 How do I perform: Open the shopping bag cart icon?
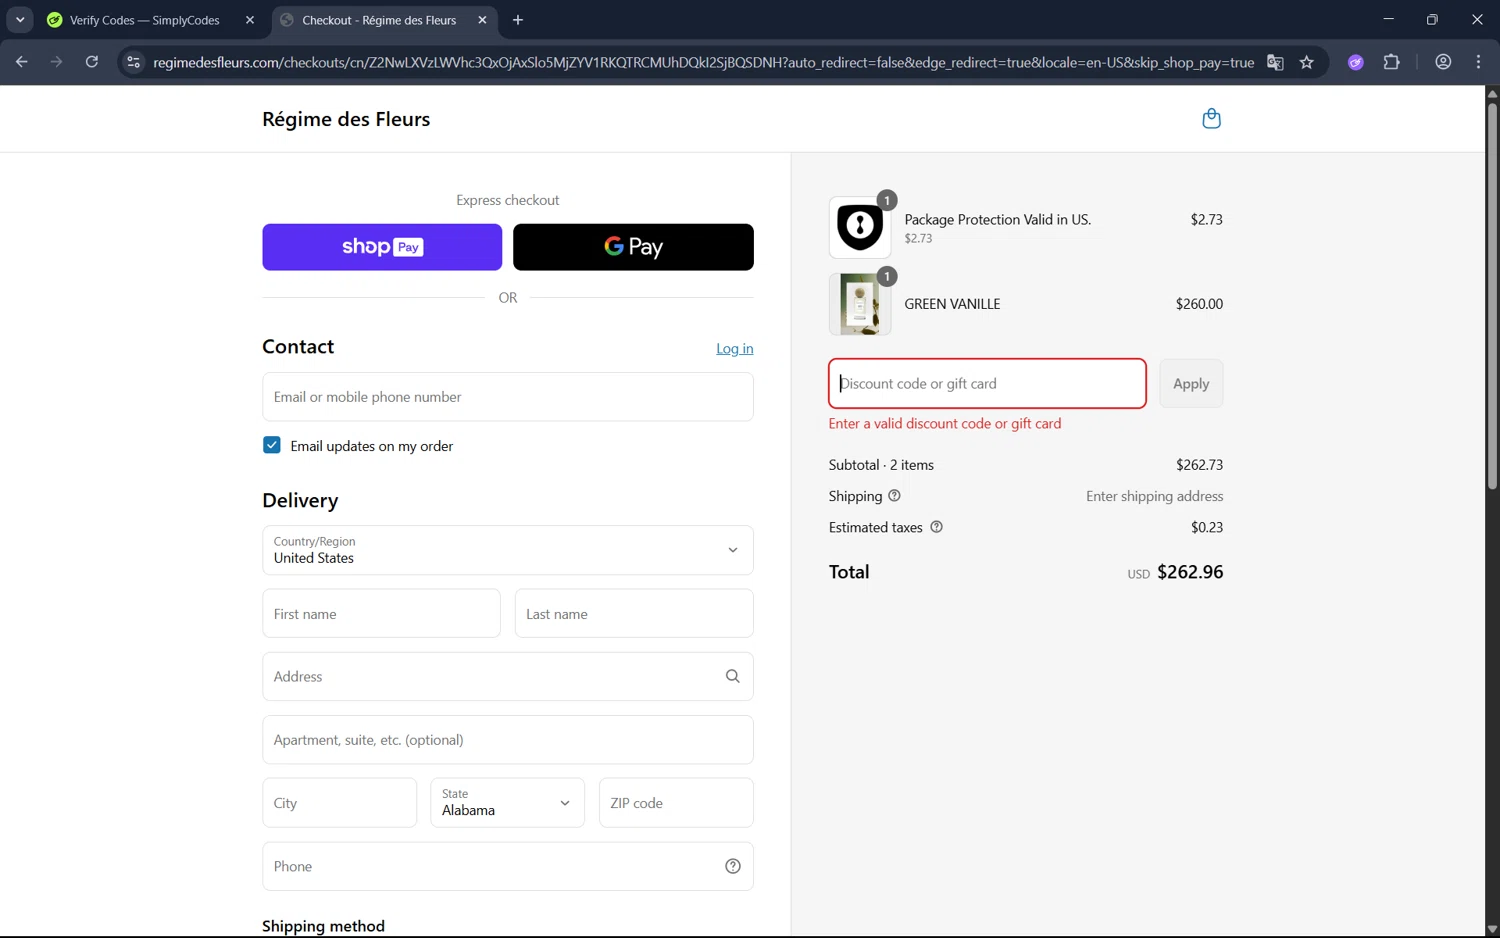(1211, 119)
